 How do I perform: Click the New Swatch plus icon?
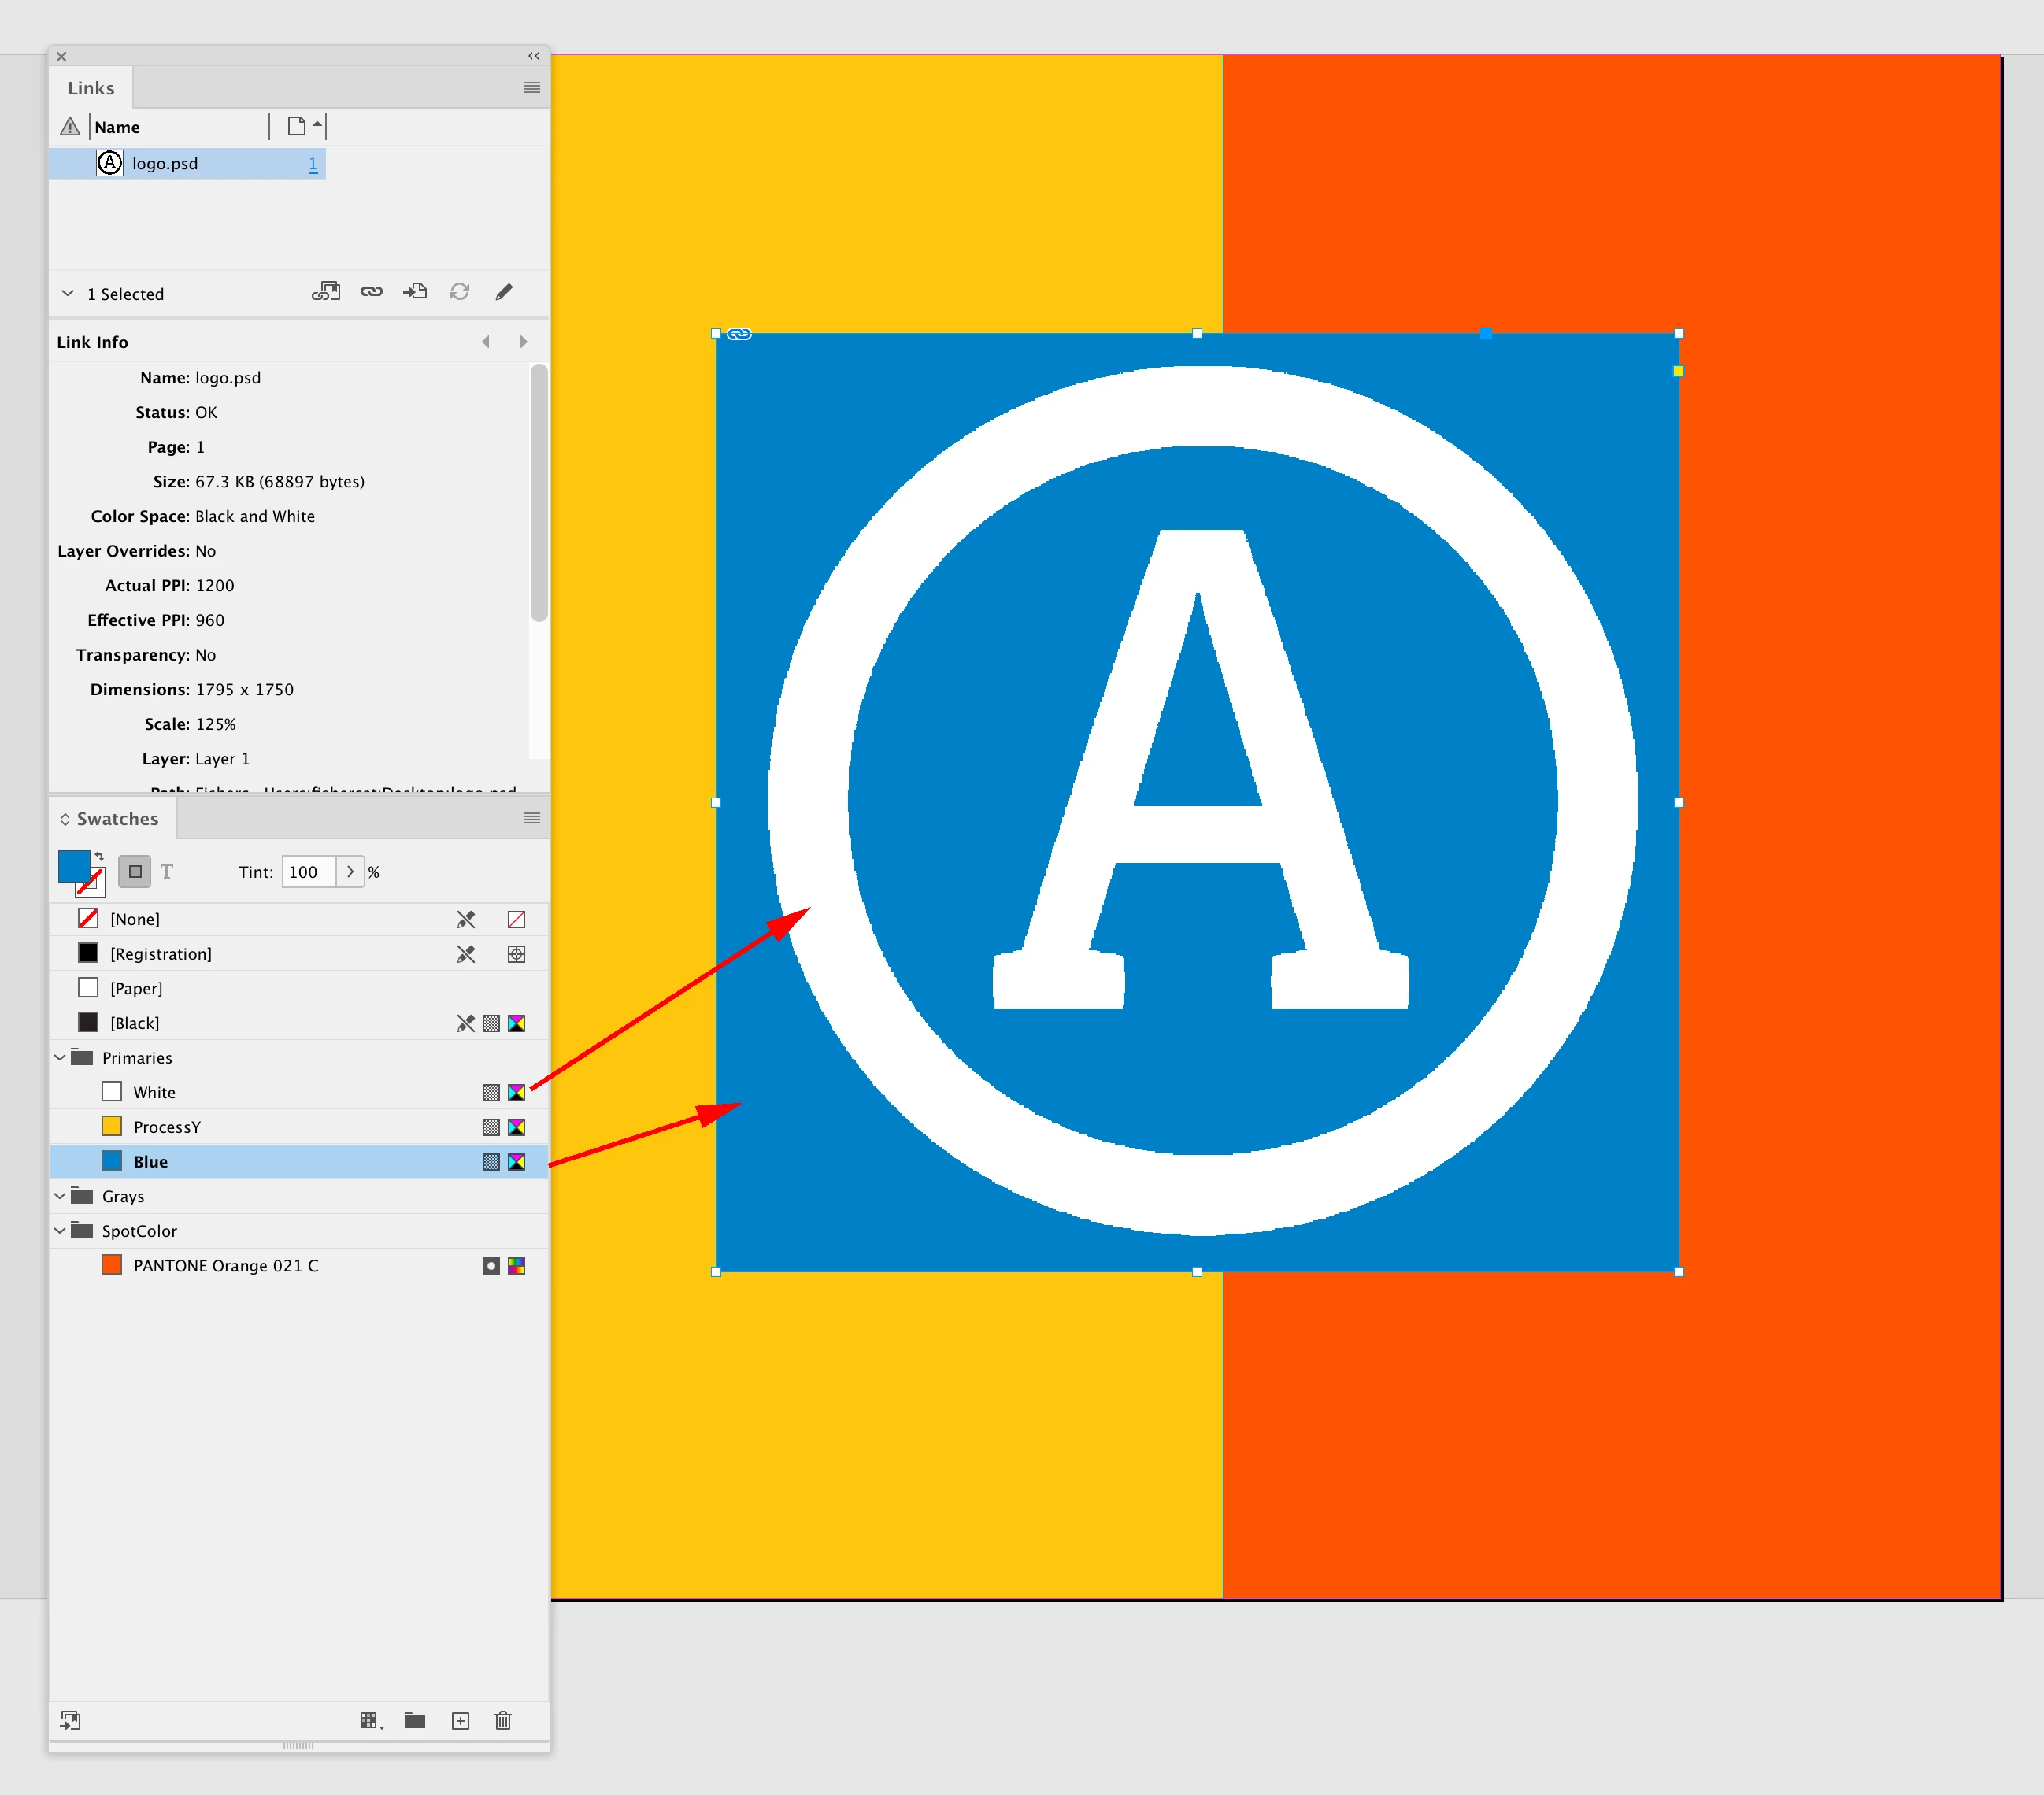[x=460, y=1720]
